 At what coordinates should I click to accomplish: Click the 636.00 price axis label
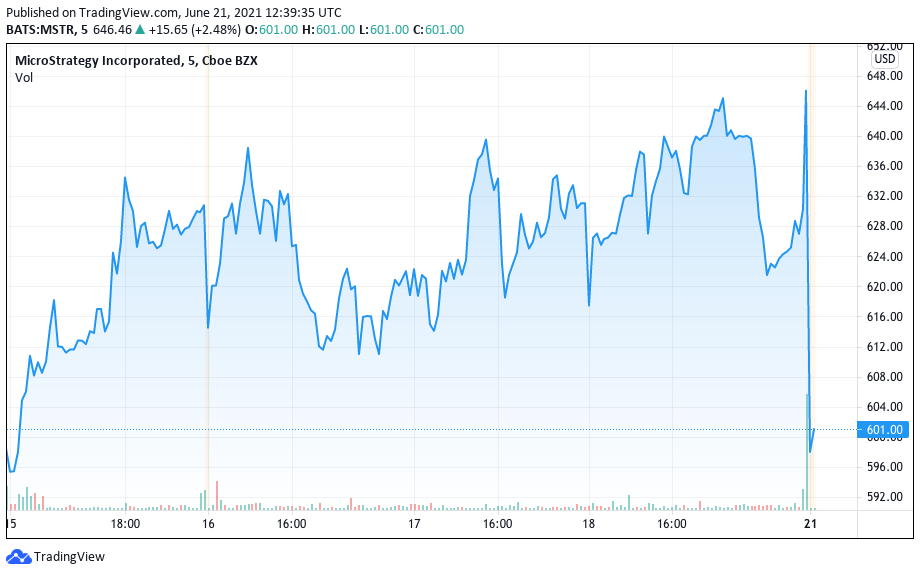(884, 166)
